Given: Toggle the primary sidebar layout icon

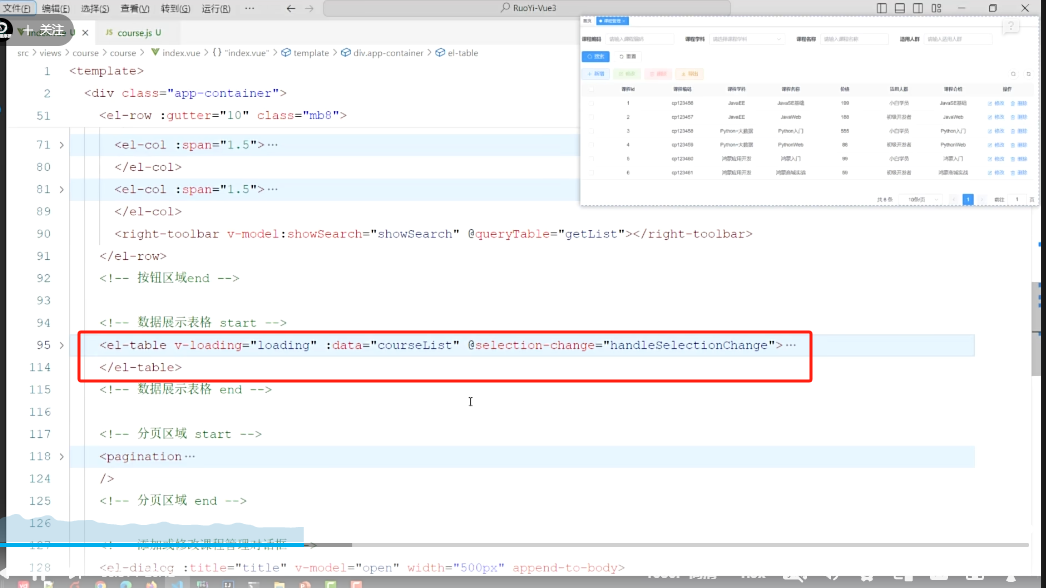Looking at the screenshot, I should (882, 8).
